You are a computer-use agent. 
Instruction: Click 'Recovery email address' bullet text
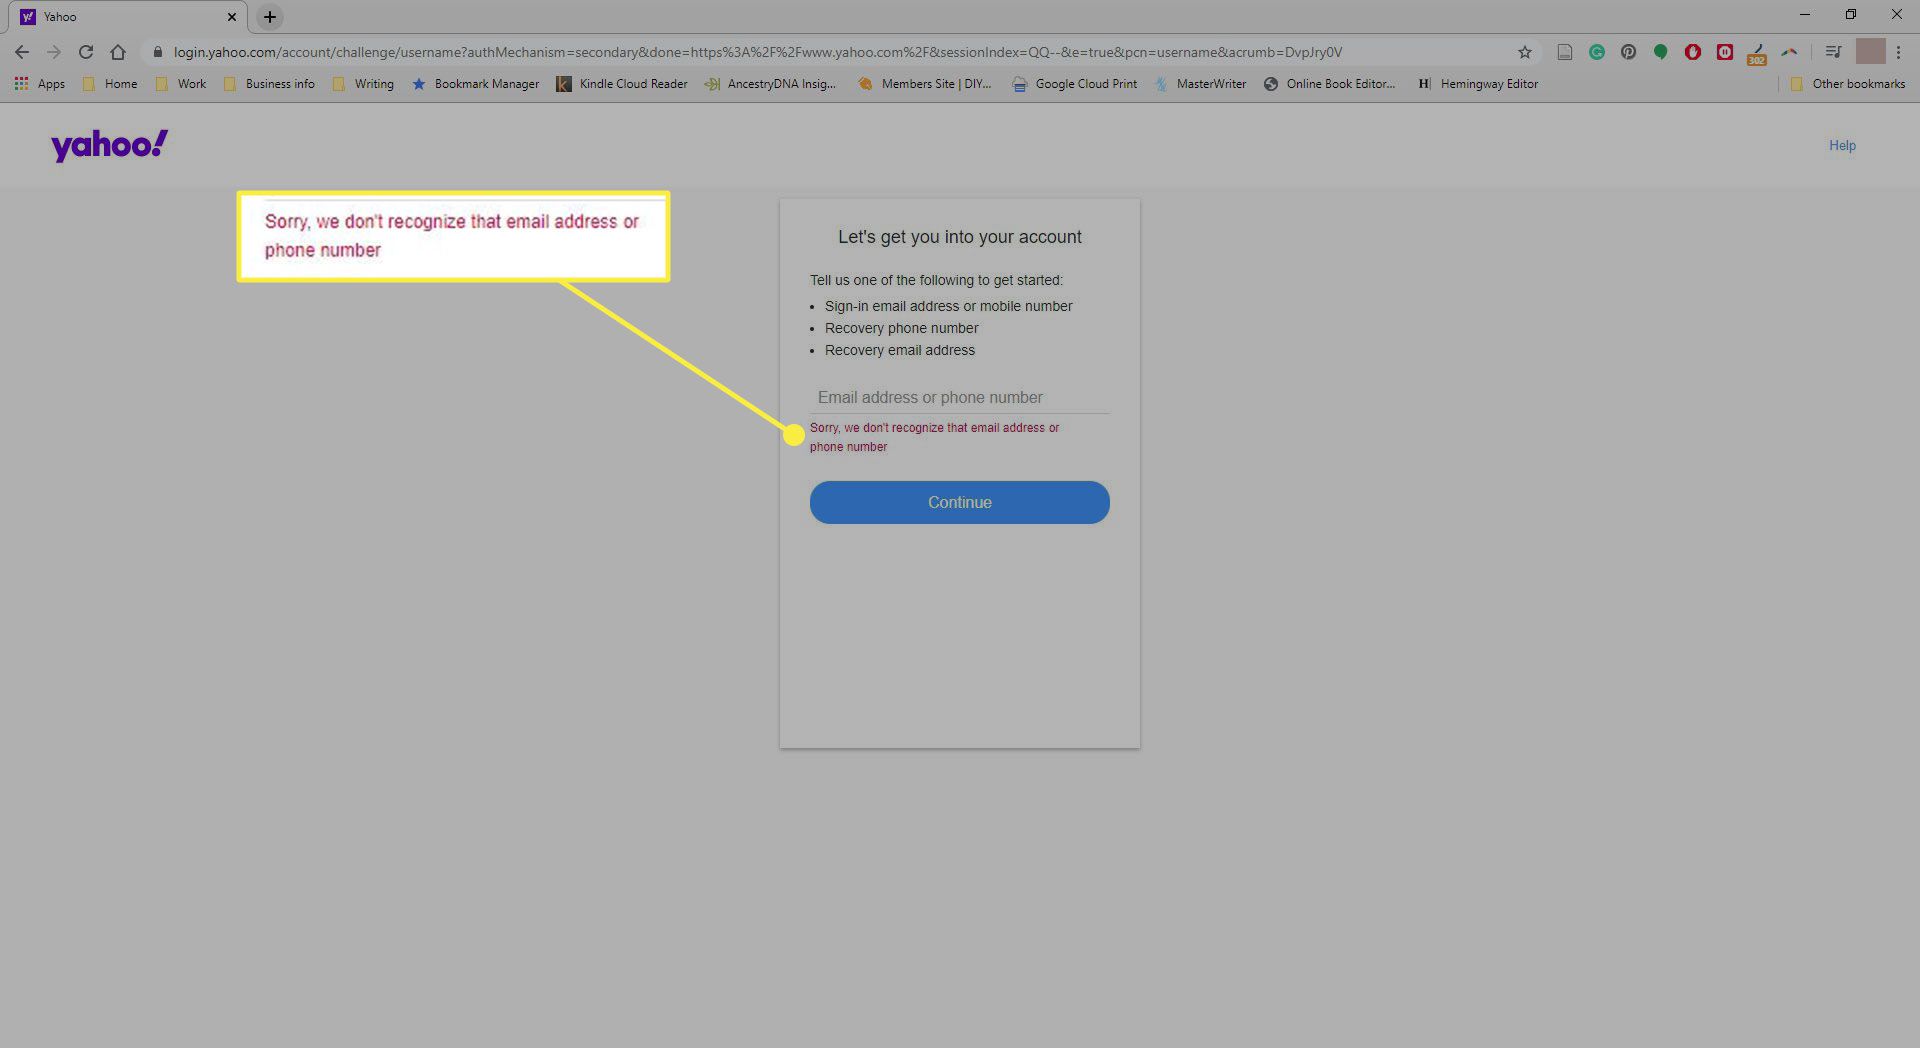[899, 350]
